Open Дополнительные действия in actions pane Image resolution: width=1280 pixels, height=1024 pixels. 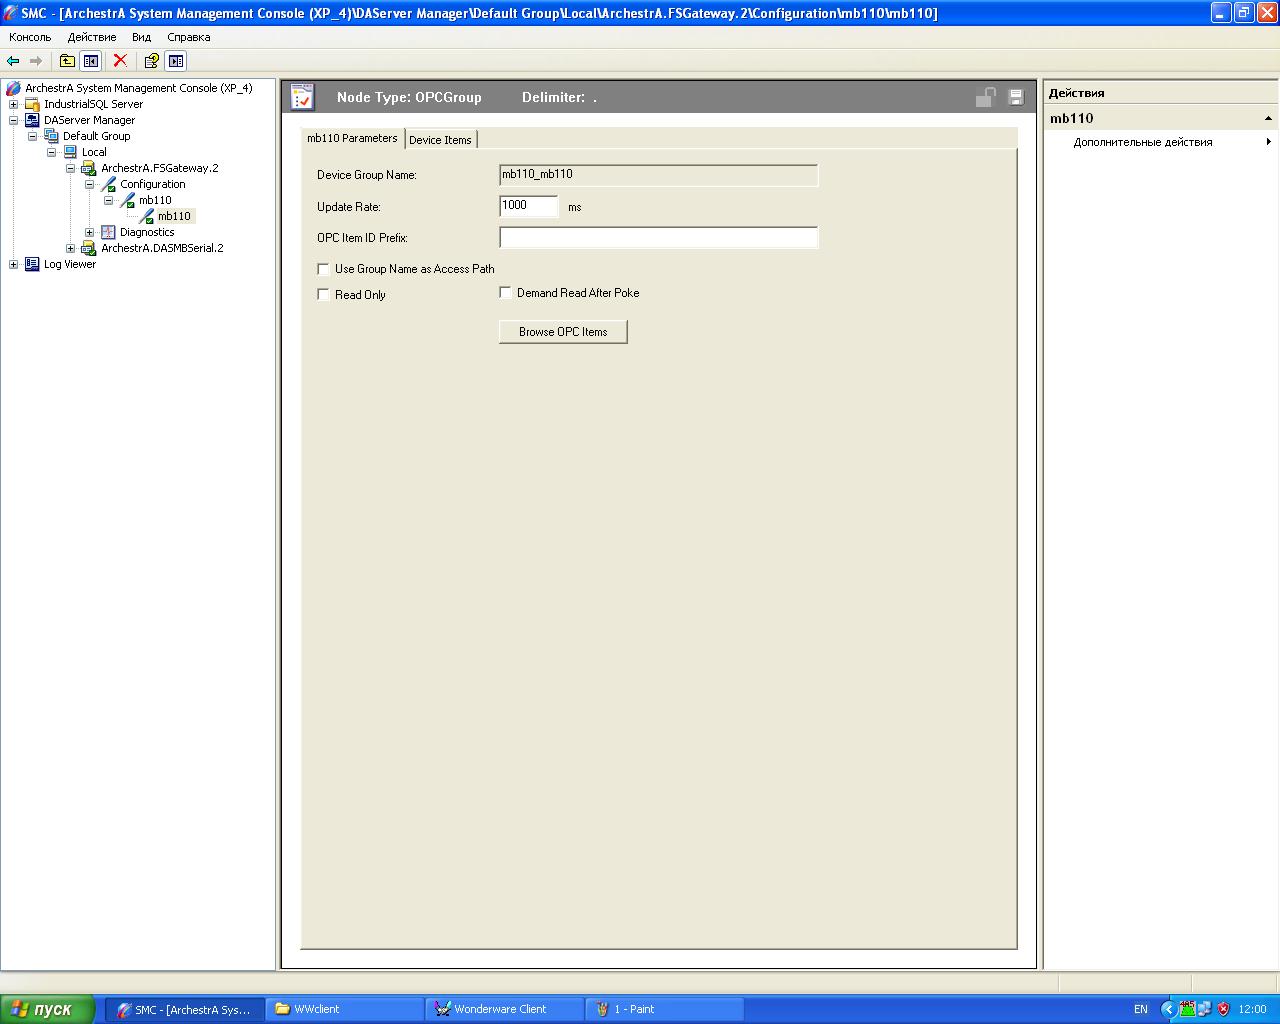[1143, 142]
